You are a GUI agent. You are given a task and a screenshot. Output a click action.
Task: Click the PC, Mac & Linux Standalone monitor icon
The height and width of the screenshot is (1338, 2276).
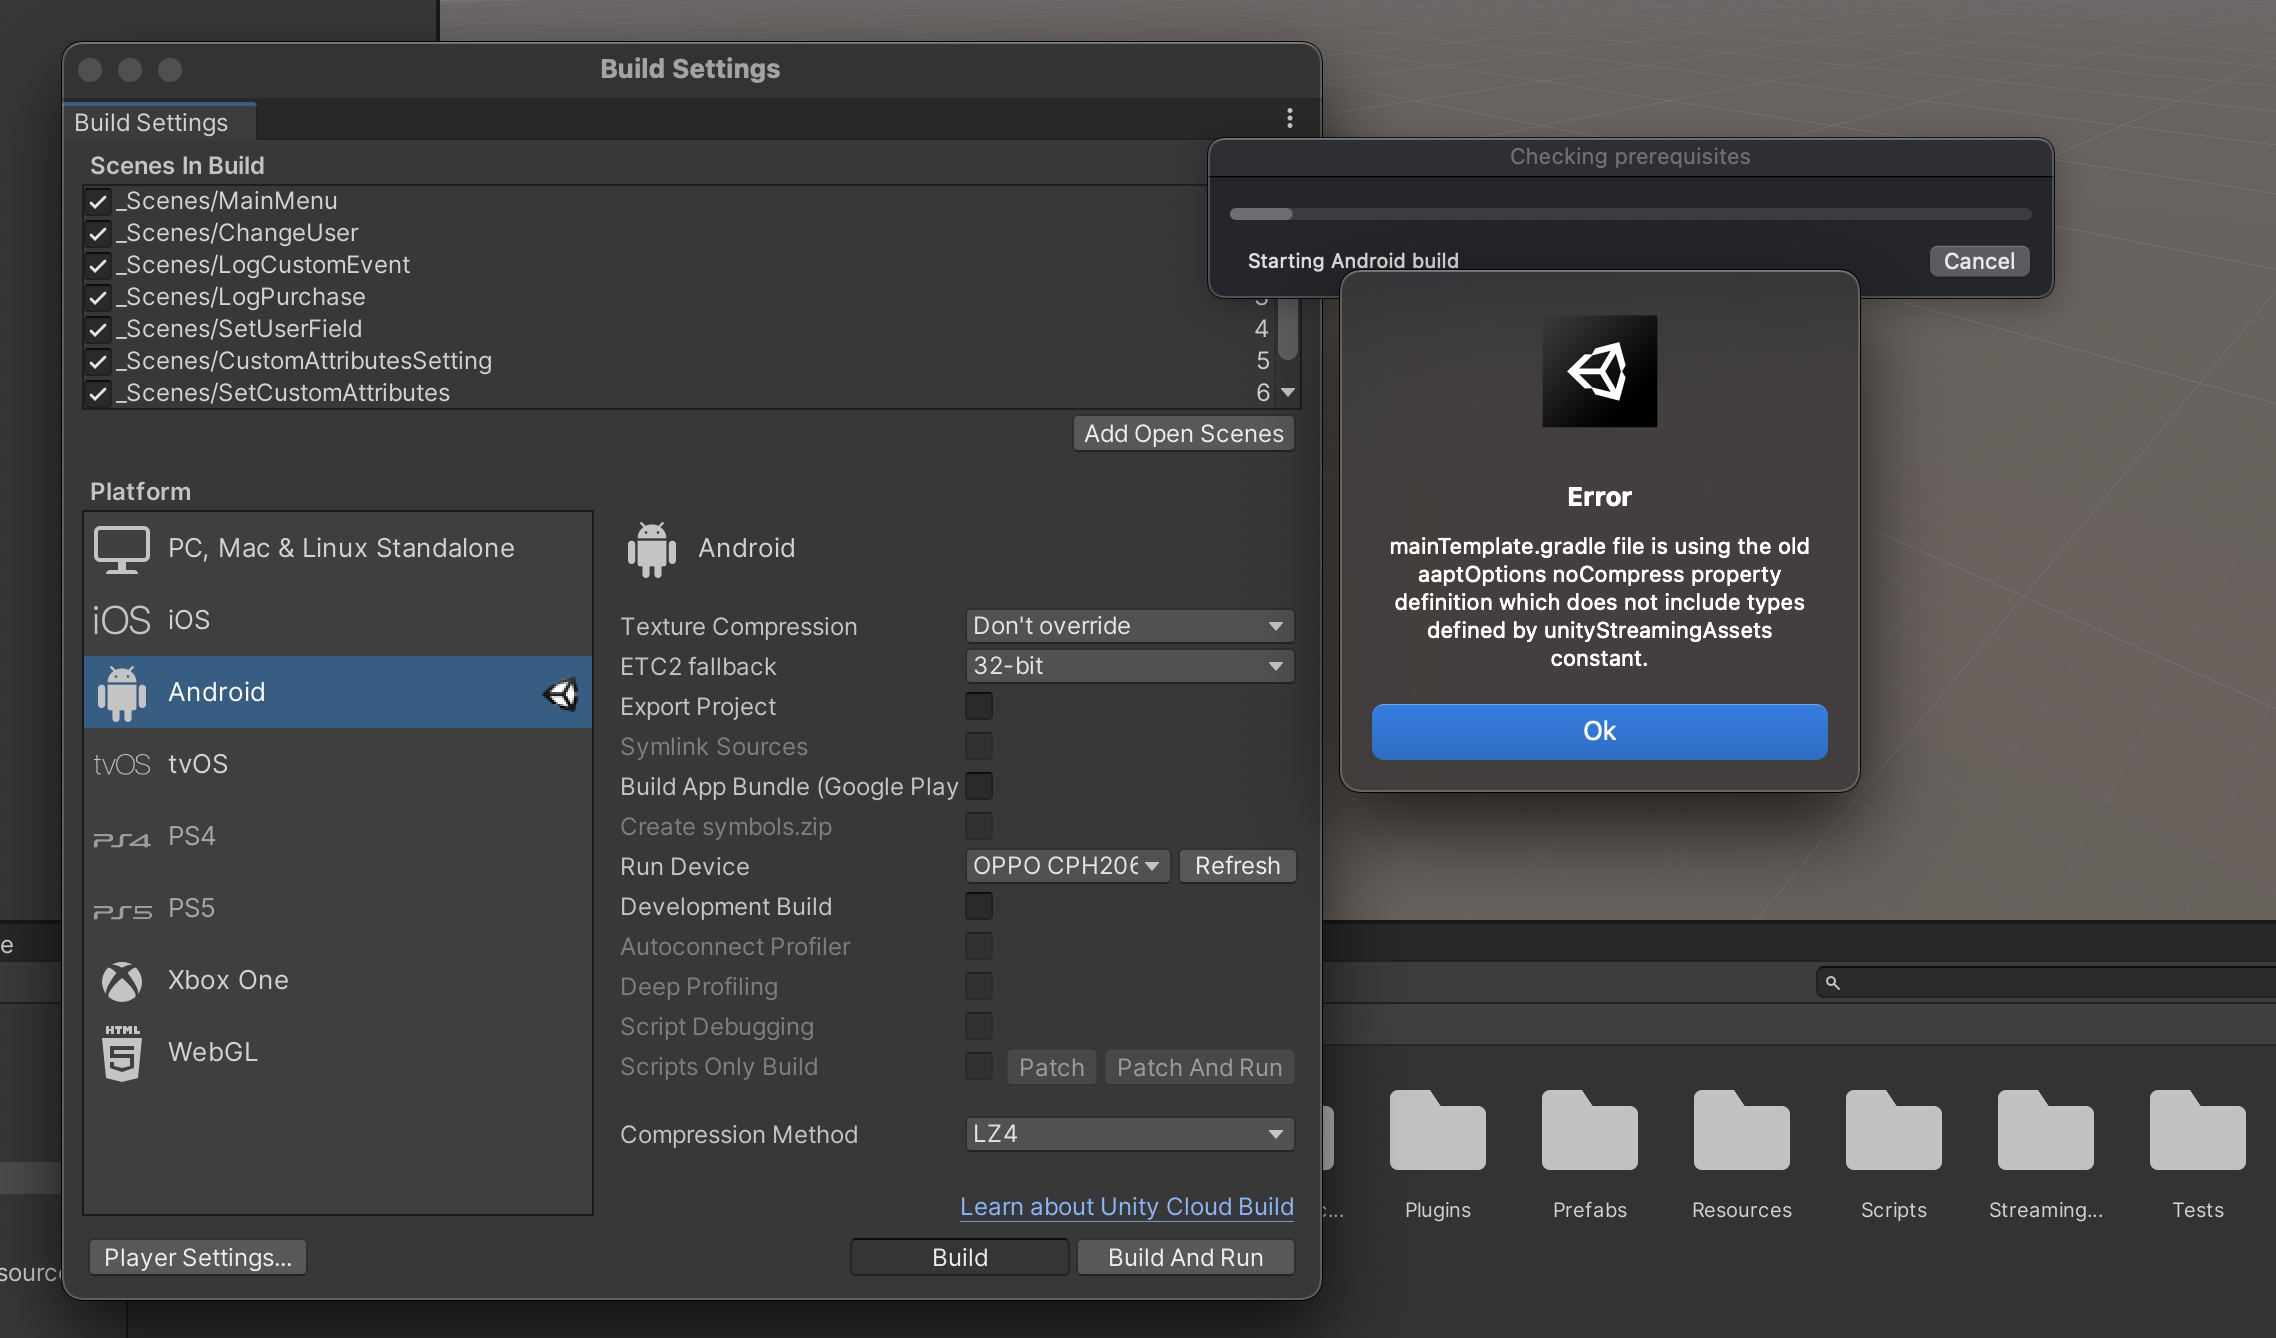[x=122, y=547]
